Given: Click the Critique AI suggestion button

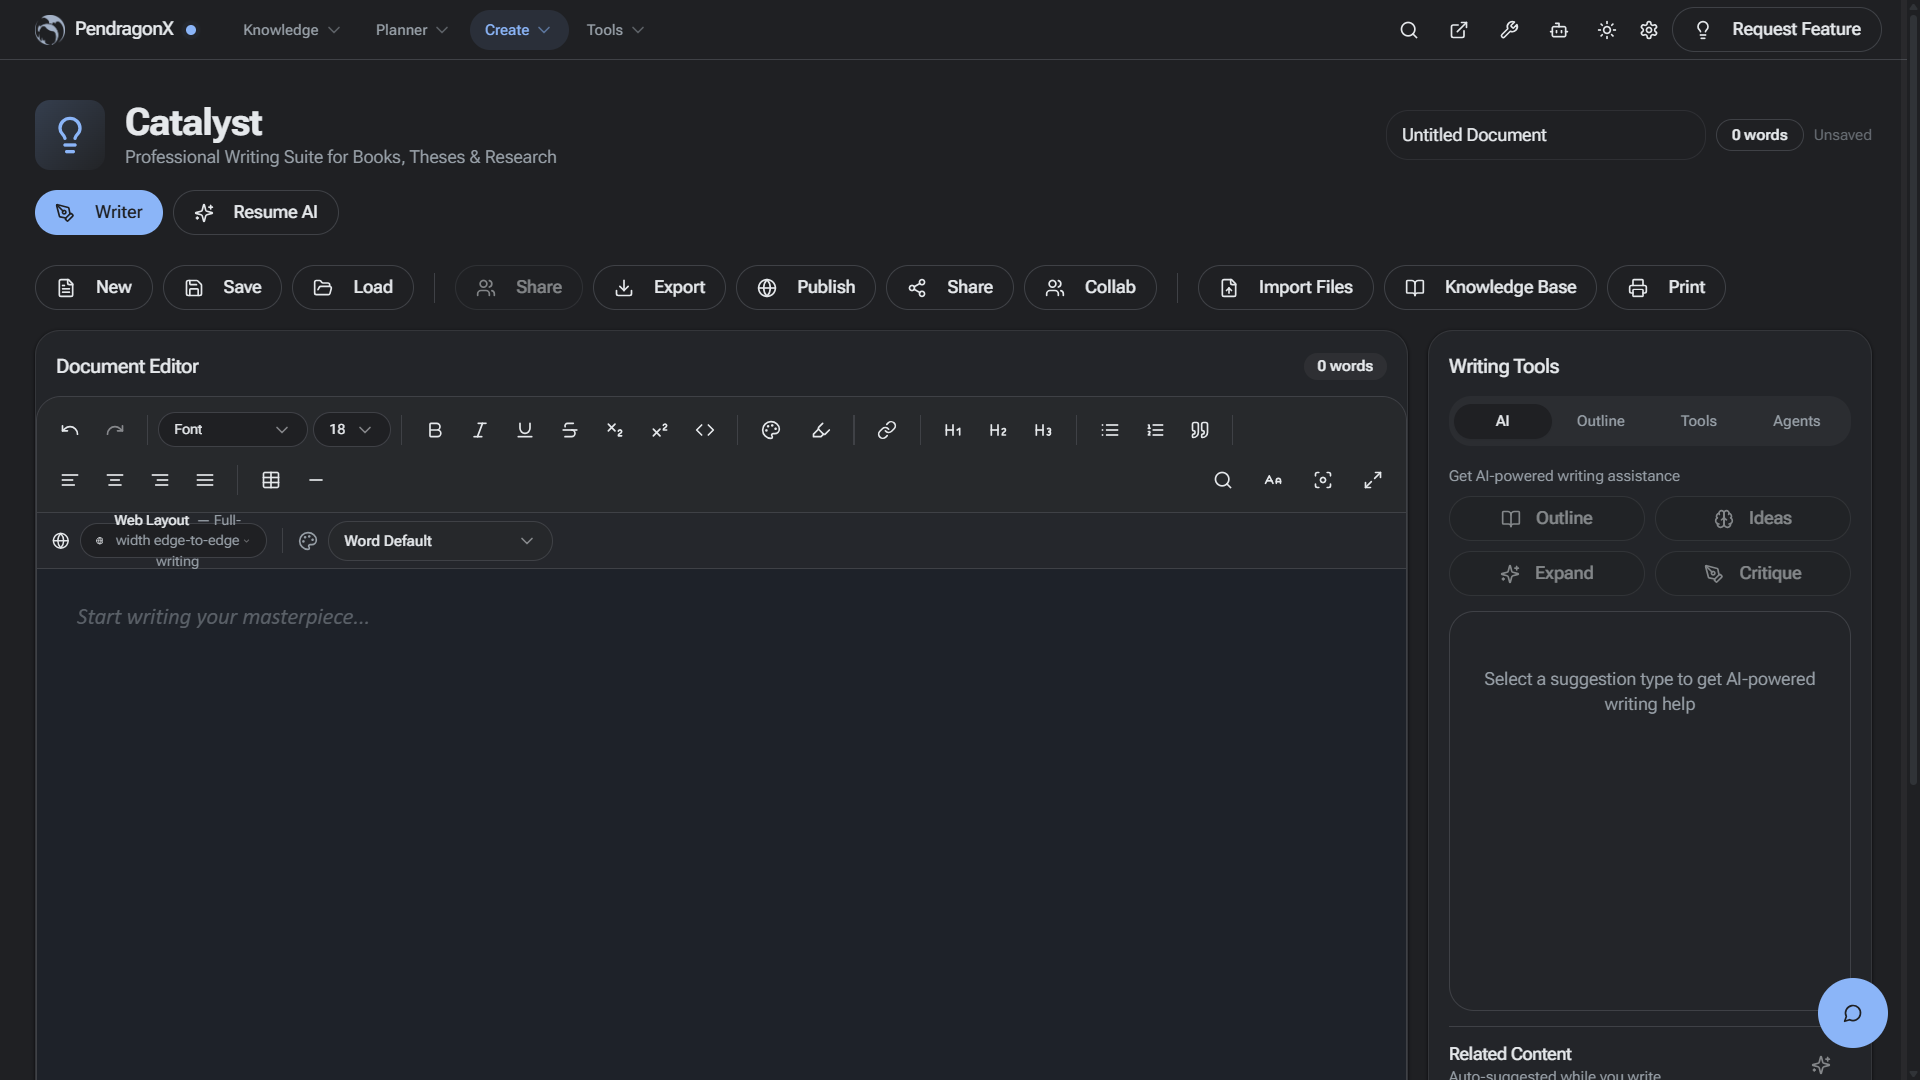Looking at the screenshot, I should (1752, 574).
